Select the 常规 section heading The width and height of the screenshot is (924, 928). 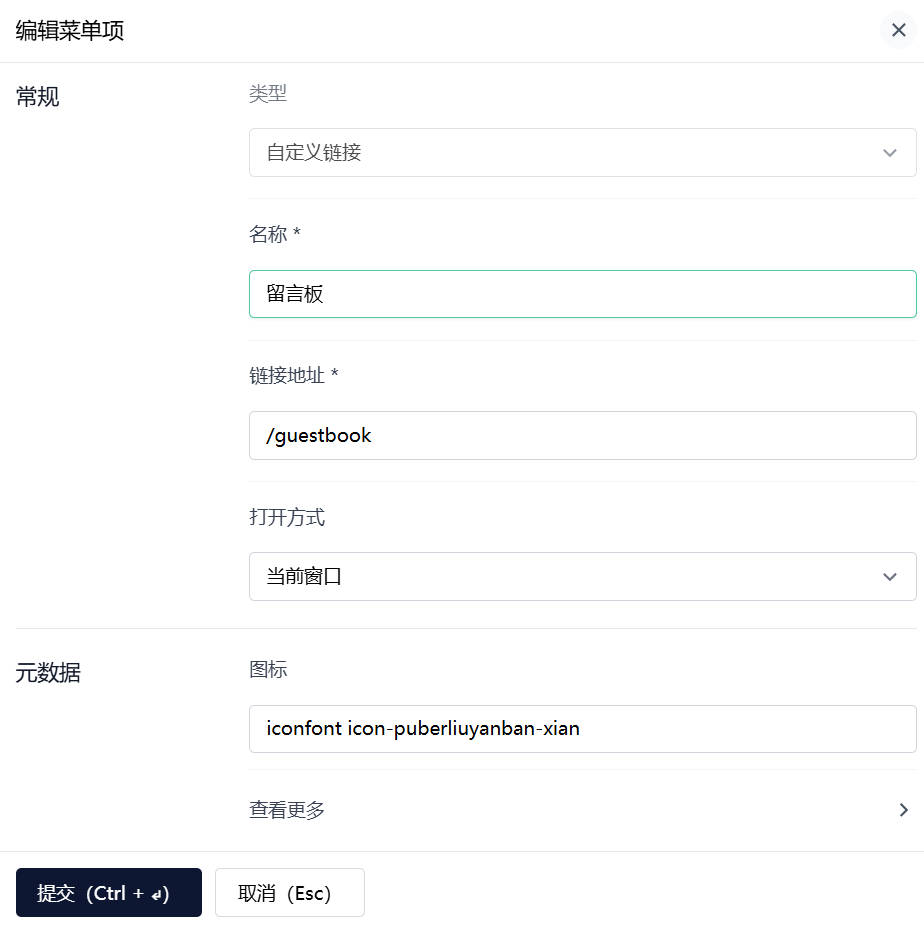coord(37,96)
